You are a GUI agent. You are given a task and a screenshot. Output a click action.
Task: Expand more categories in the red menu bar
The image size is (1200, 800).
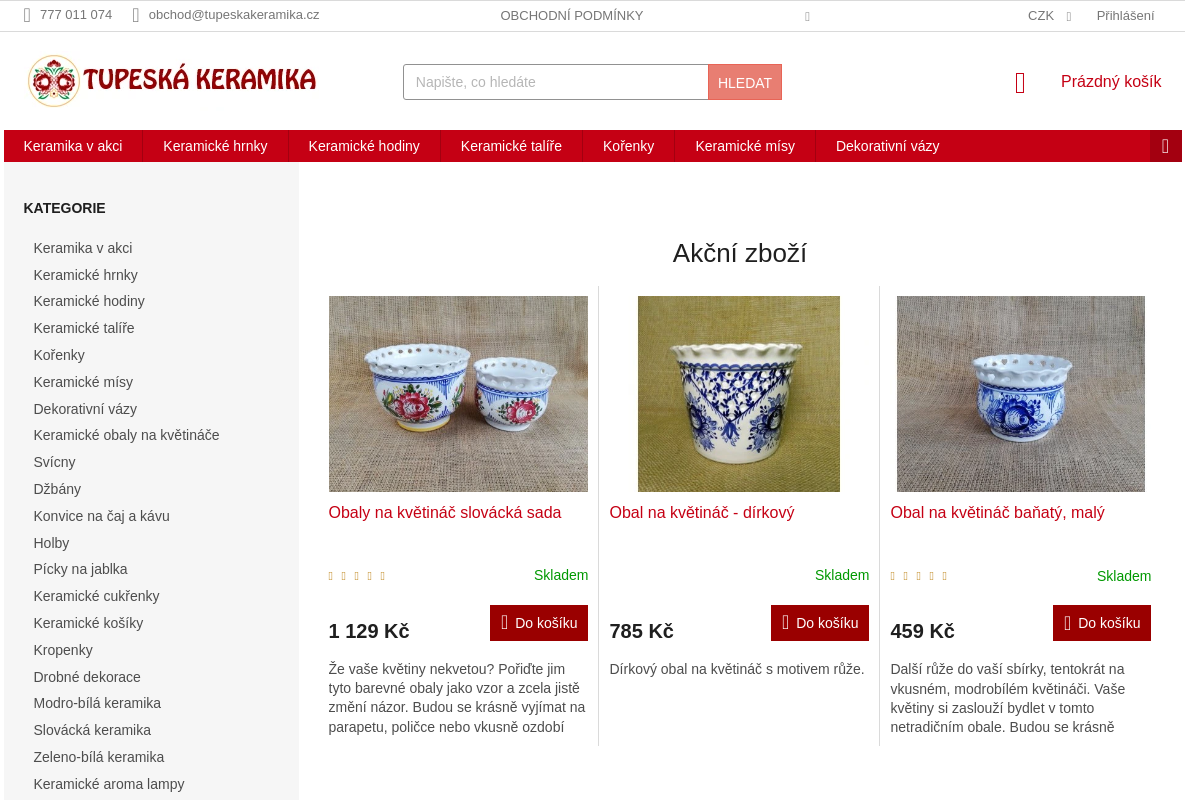[1165, 146]
